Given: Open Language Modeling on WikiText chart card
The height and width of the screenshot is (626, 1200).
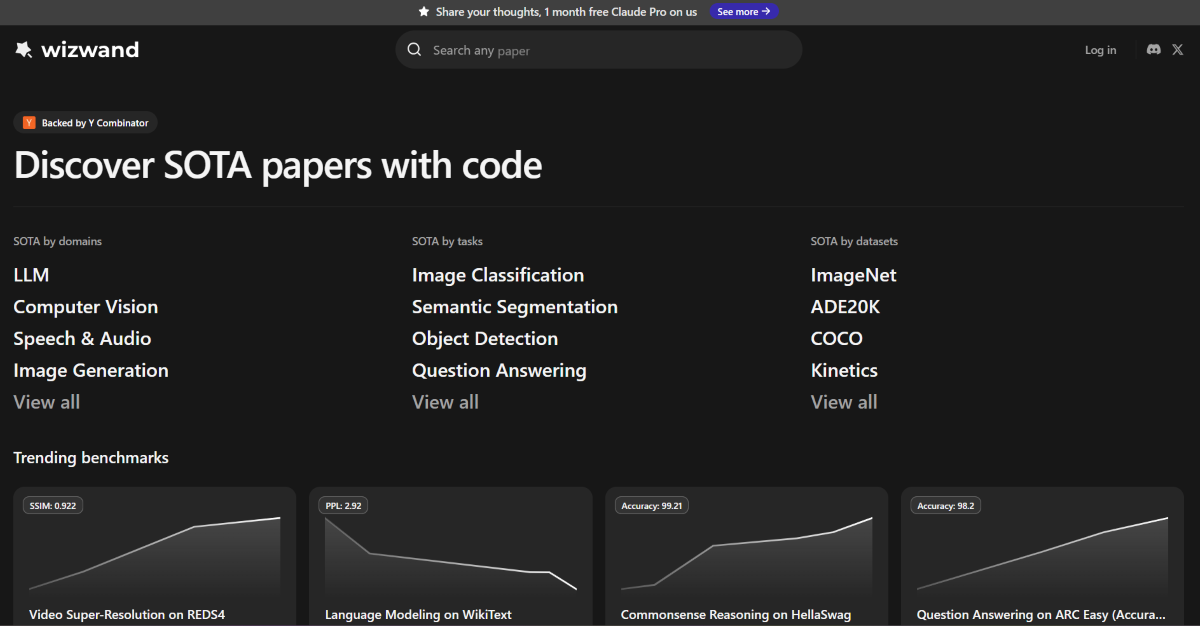Looking at the screenshot, I should [x=451, y=556].
